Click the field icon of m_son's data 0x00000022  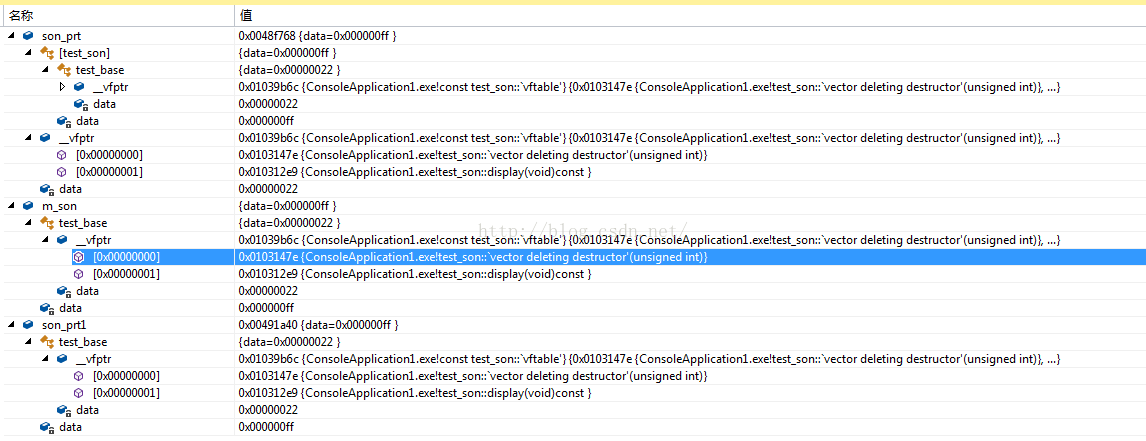64,291
